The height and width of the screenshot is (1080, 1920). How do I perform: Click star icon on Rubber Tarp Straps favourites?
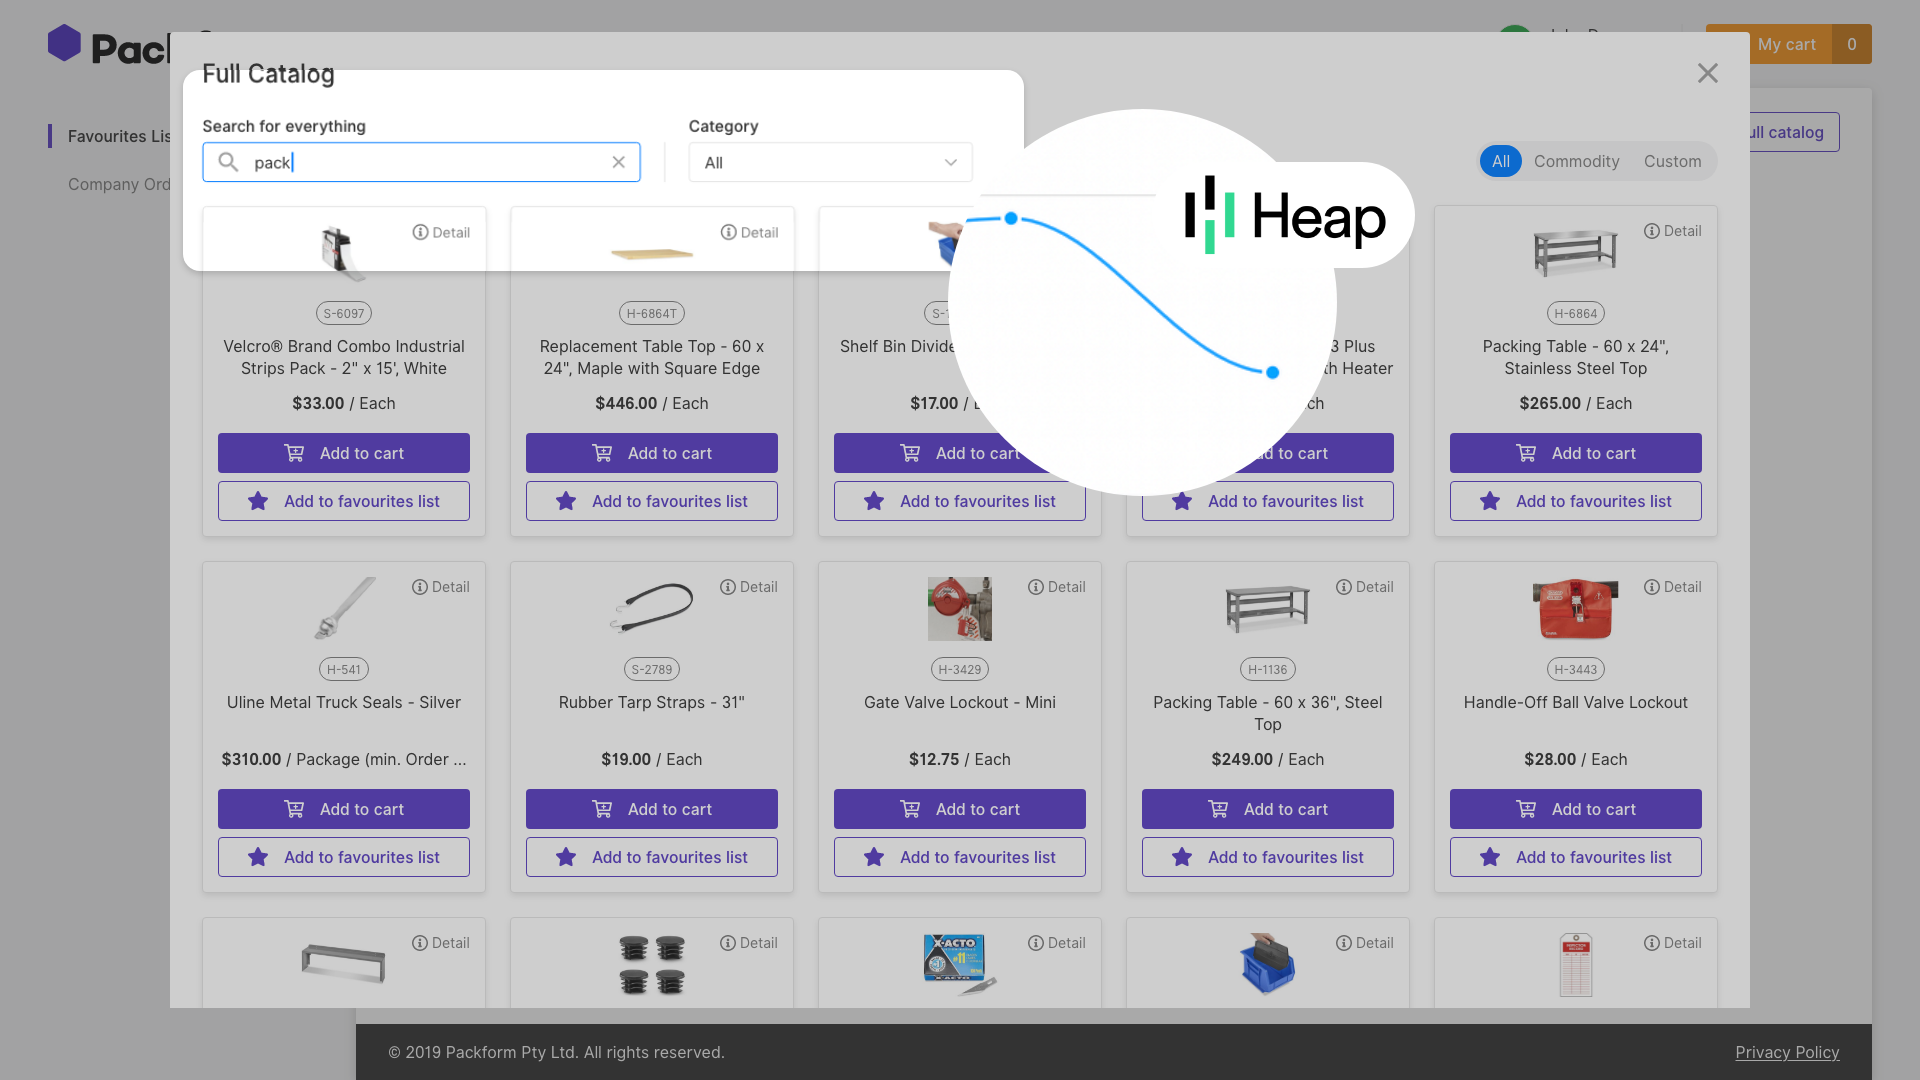tap(566, 857)
